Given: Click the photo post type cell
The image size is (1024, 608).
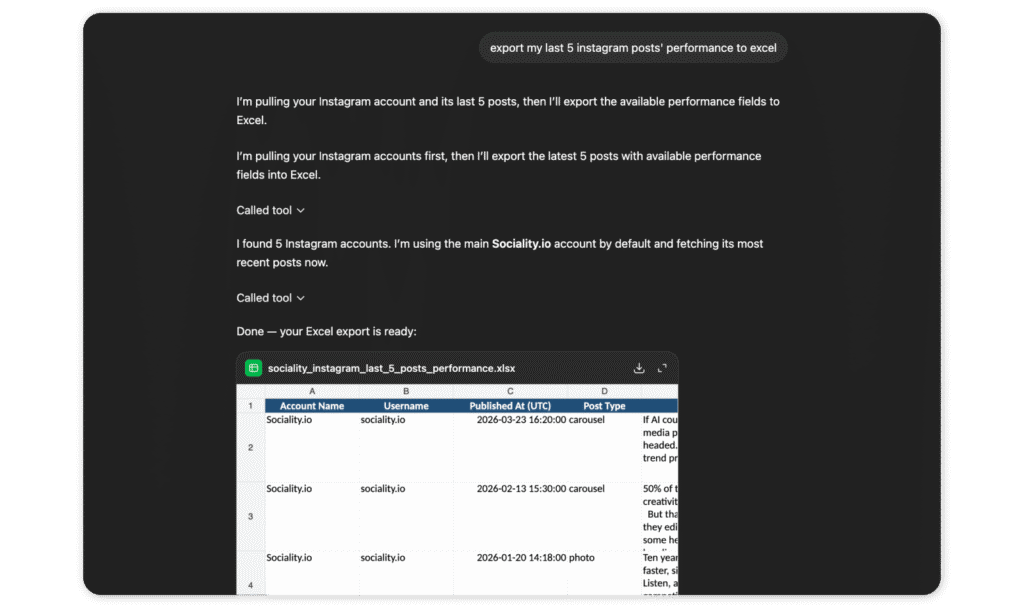Looking at the screenshot, I should 582,557.
